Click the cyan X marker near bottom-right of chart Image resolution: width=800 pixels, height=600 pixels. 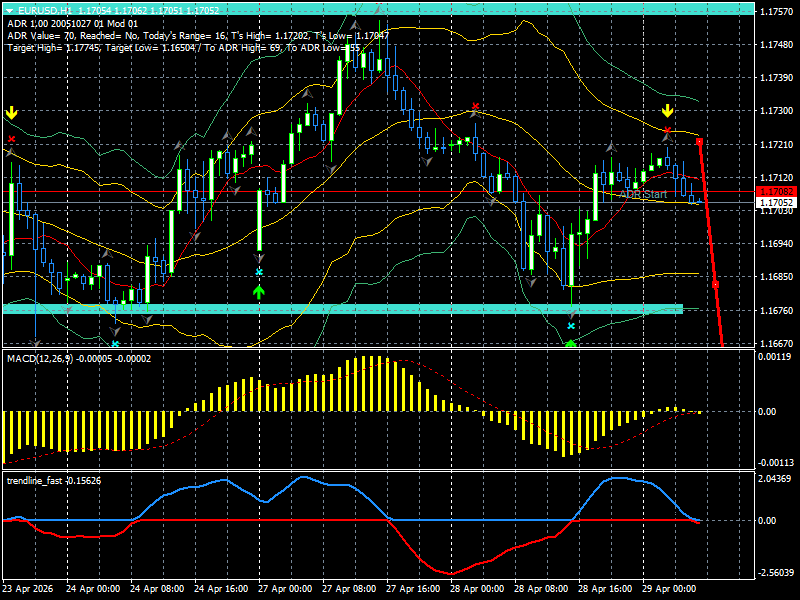point(570,325)
